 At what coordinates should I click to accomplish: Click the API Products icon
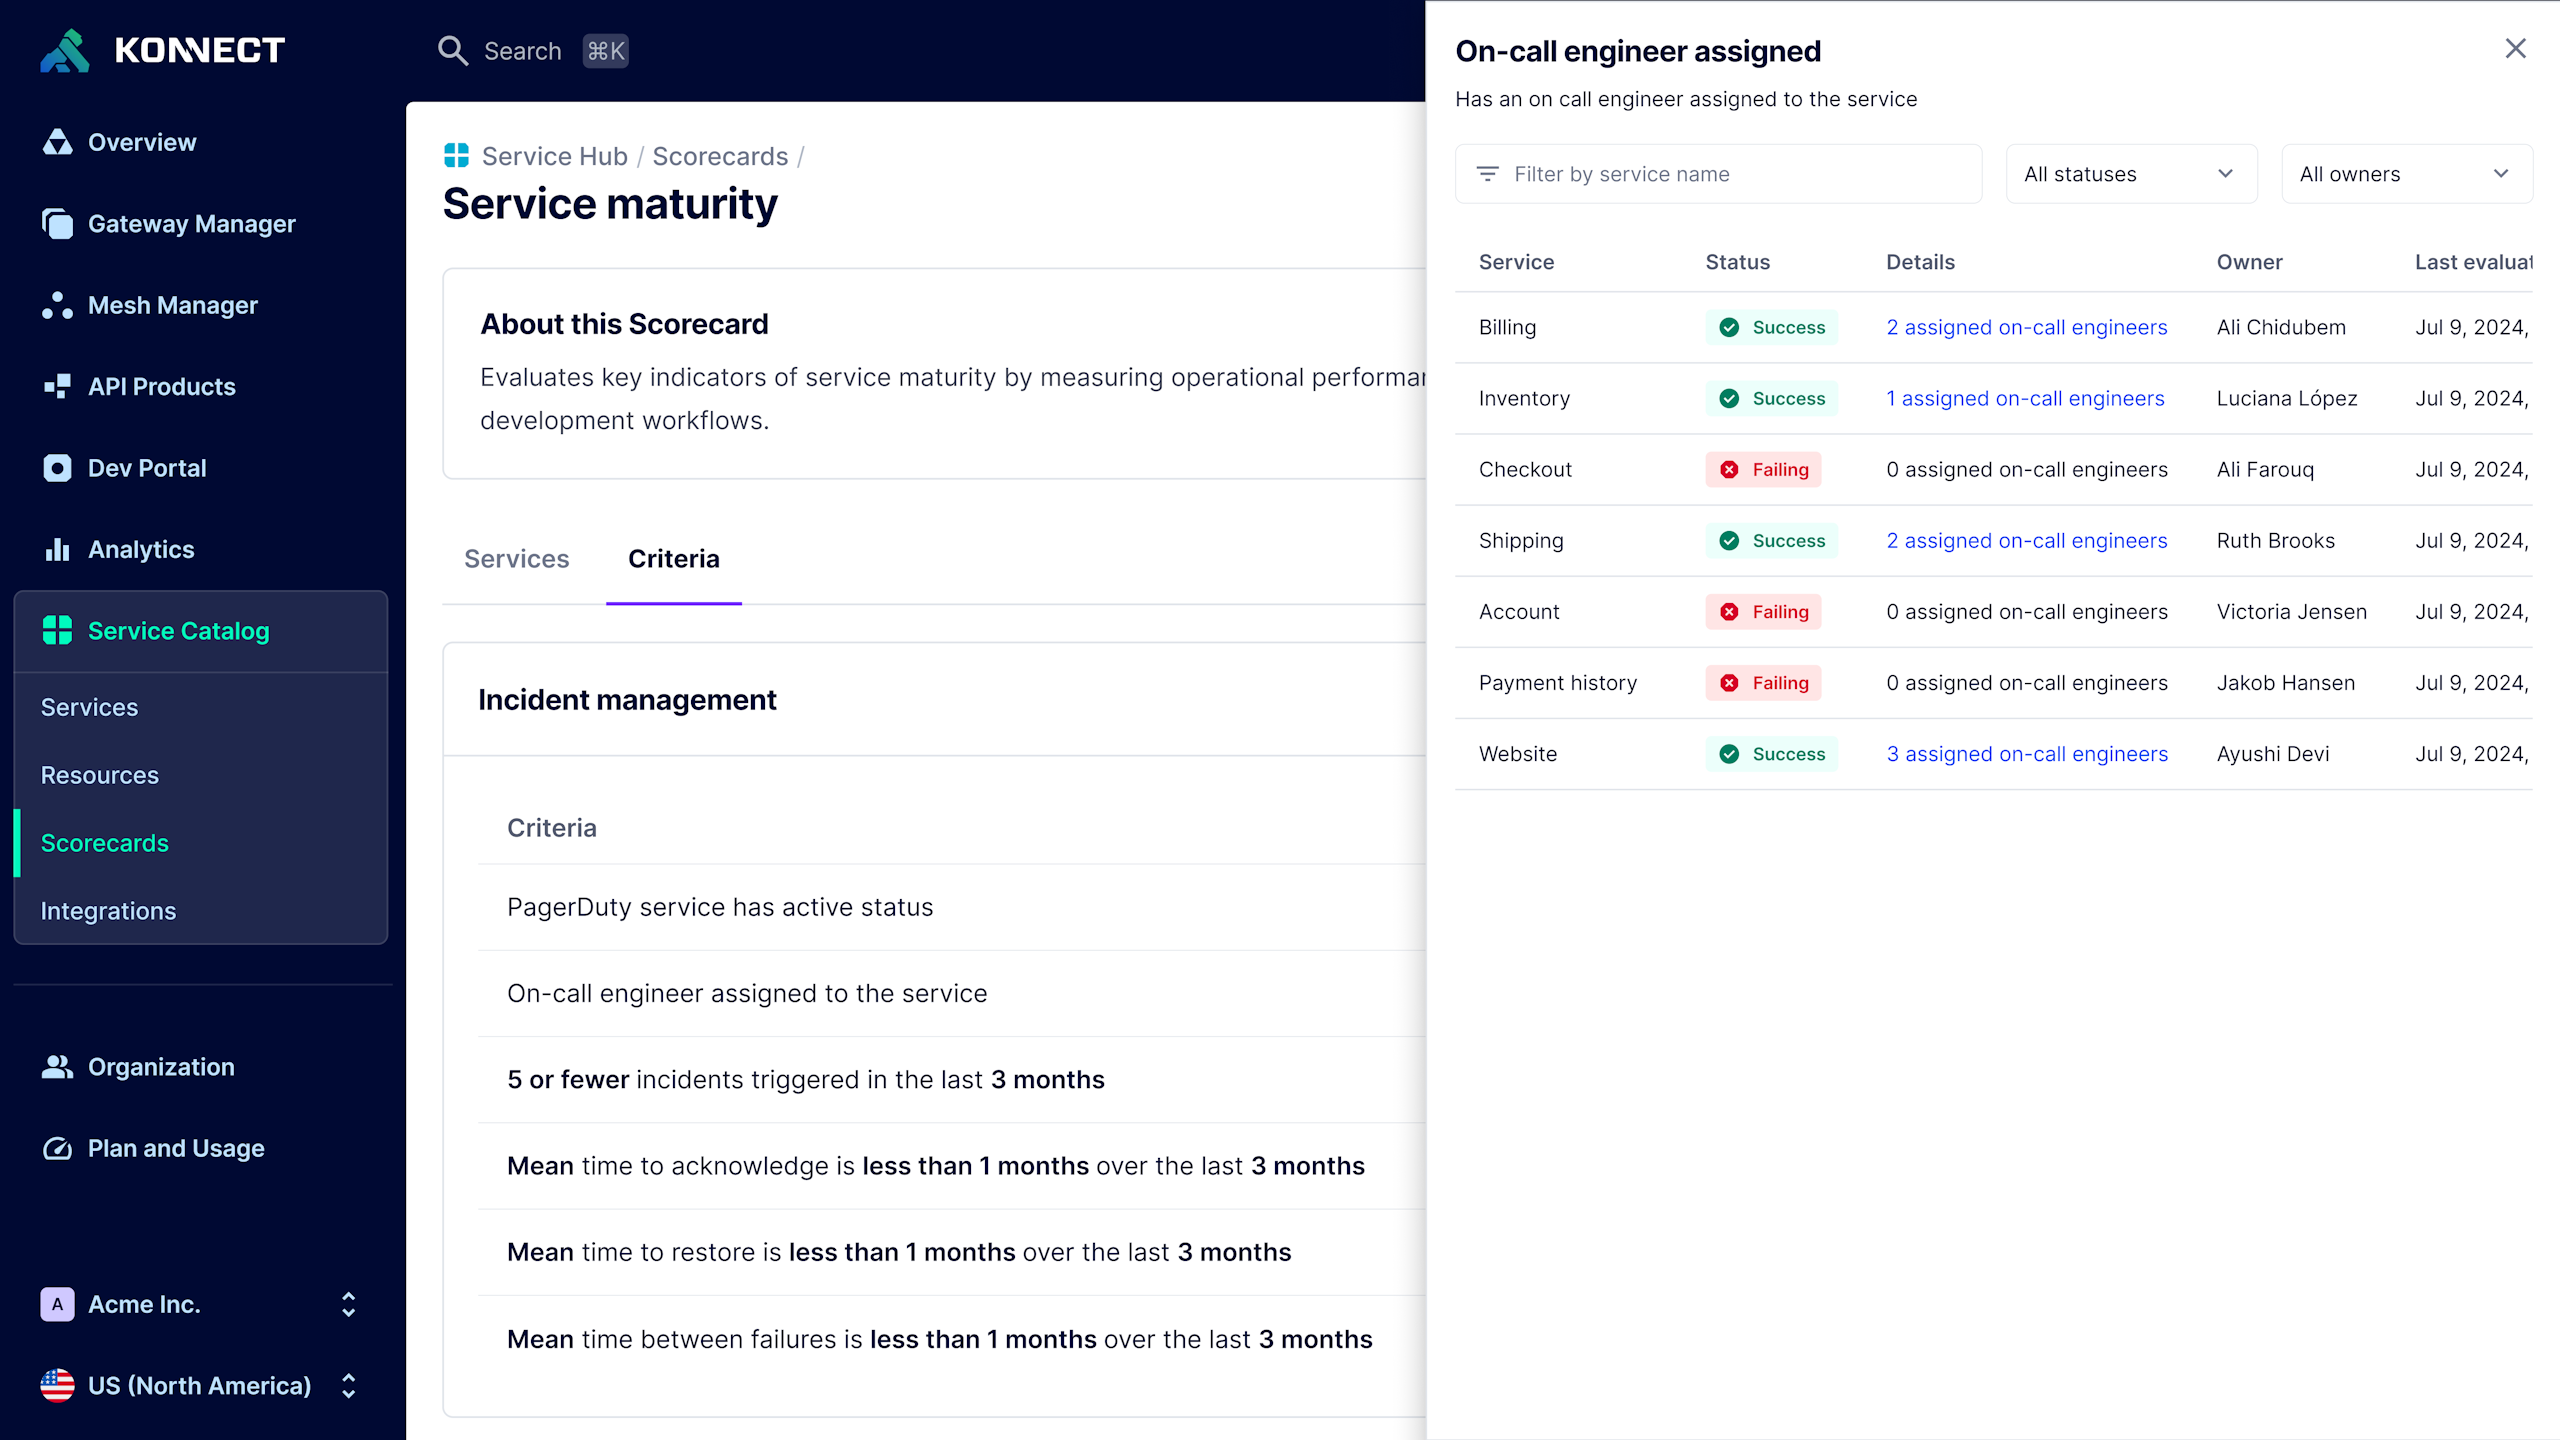[57, 386]
